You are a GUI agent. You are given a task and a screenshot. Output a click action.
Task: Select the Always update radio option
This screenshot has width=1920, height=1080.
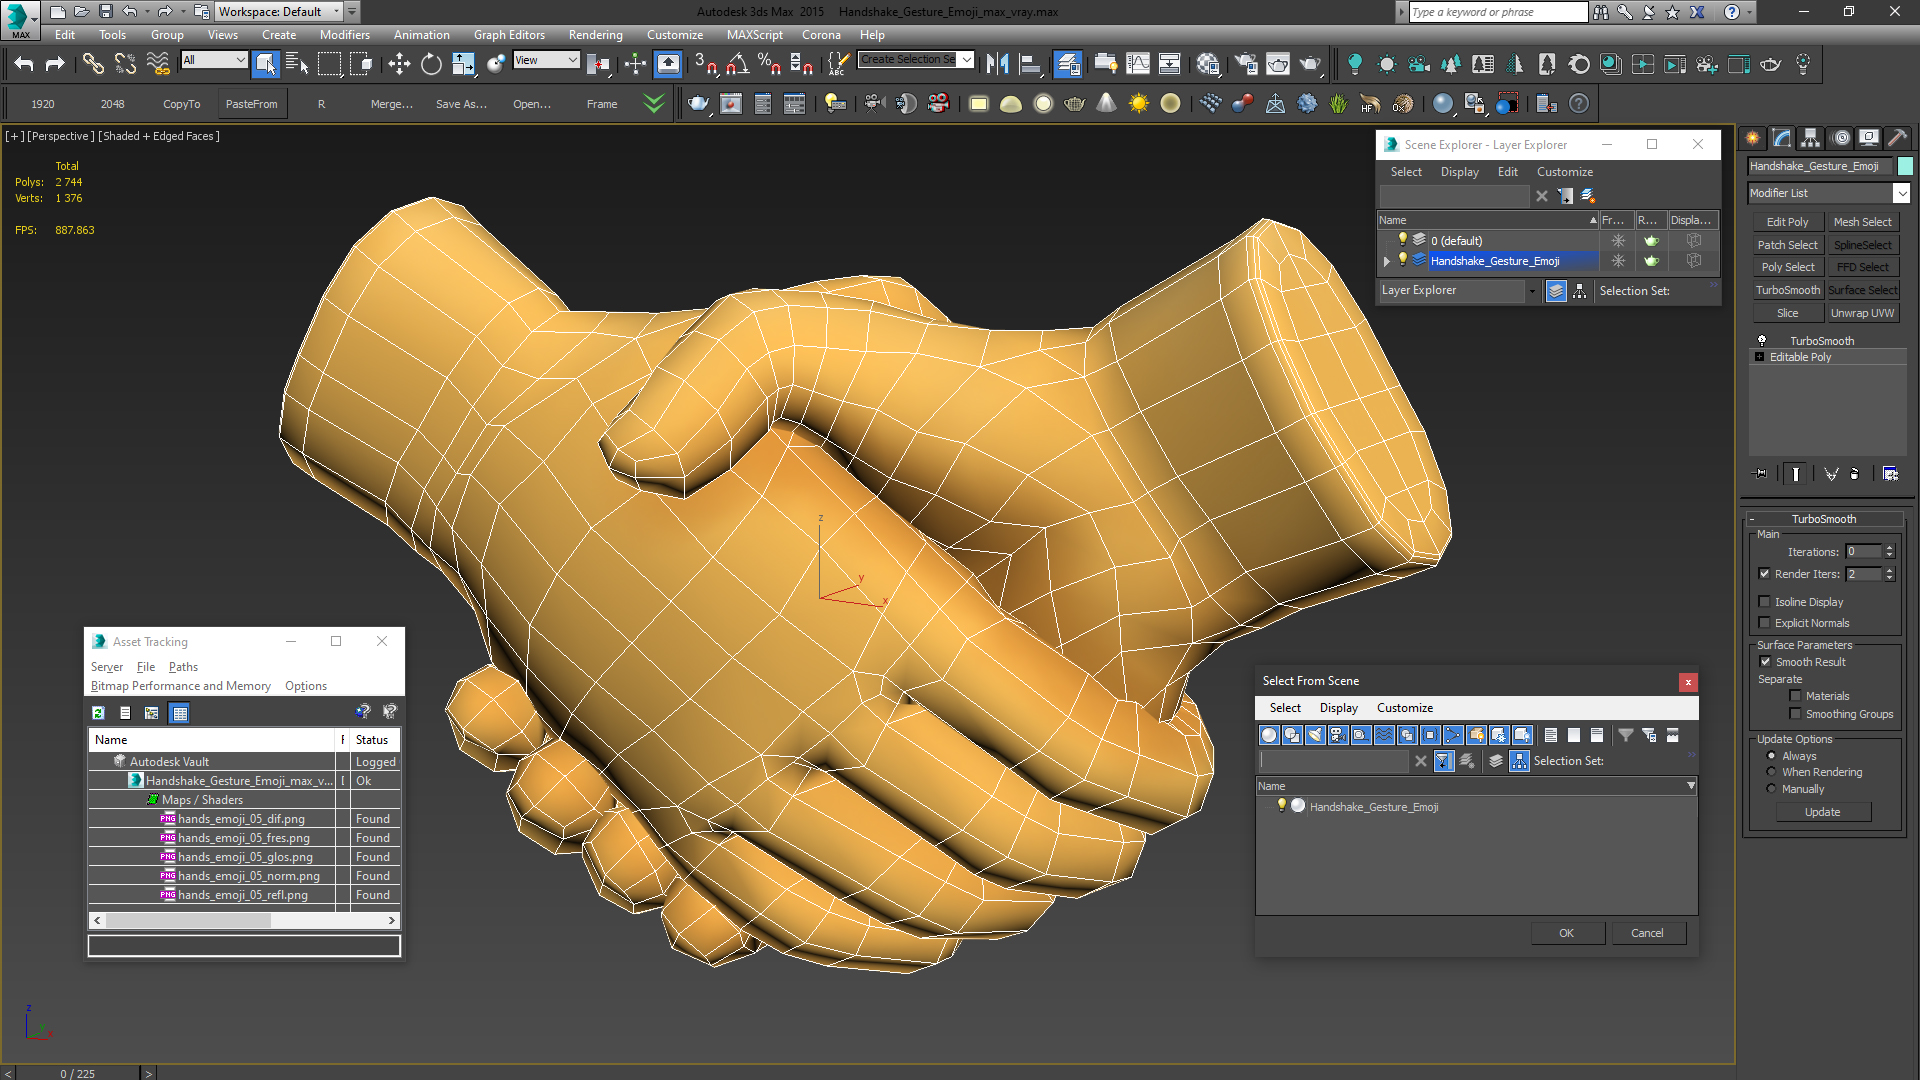tap(1772, 756)
